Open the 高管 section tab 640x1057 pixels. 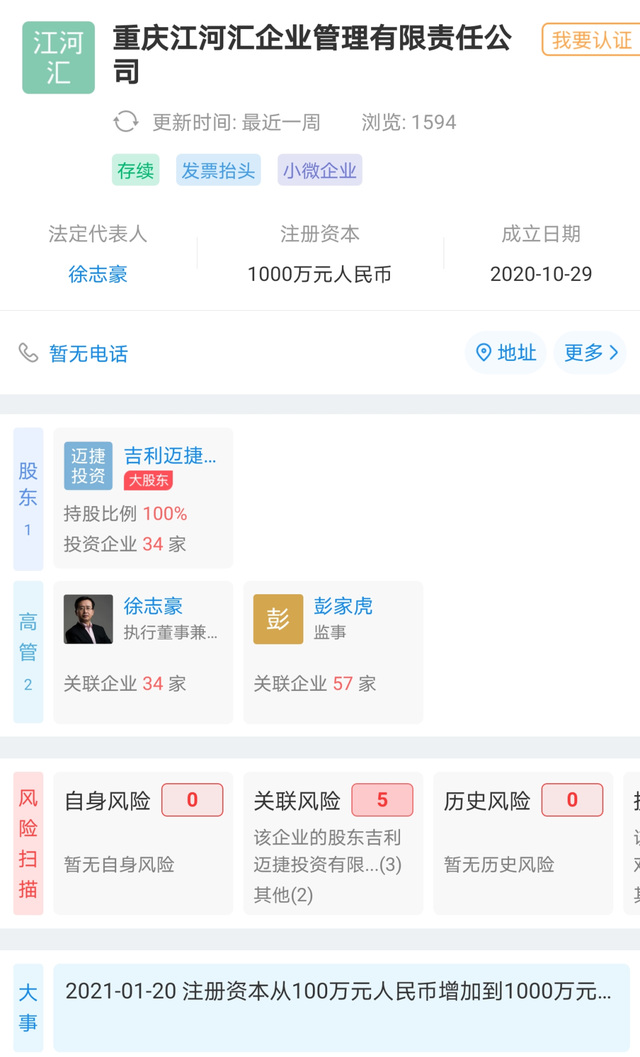[28, 651]
